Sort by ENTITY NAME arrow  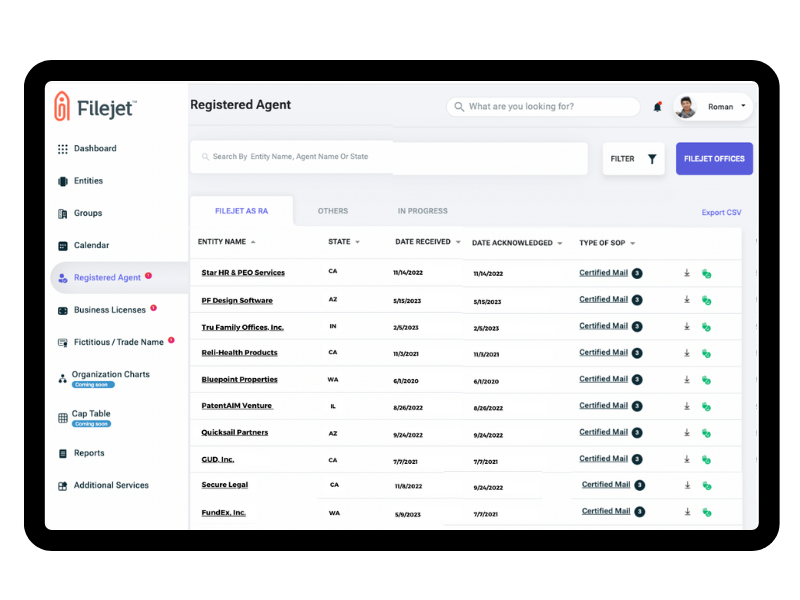253,242
